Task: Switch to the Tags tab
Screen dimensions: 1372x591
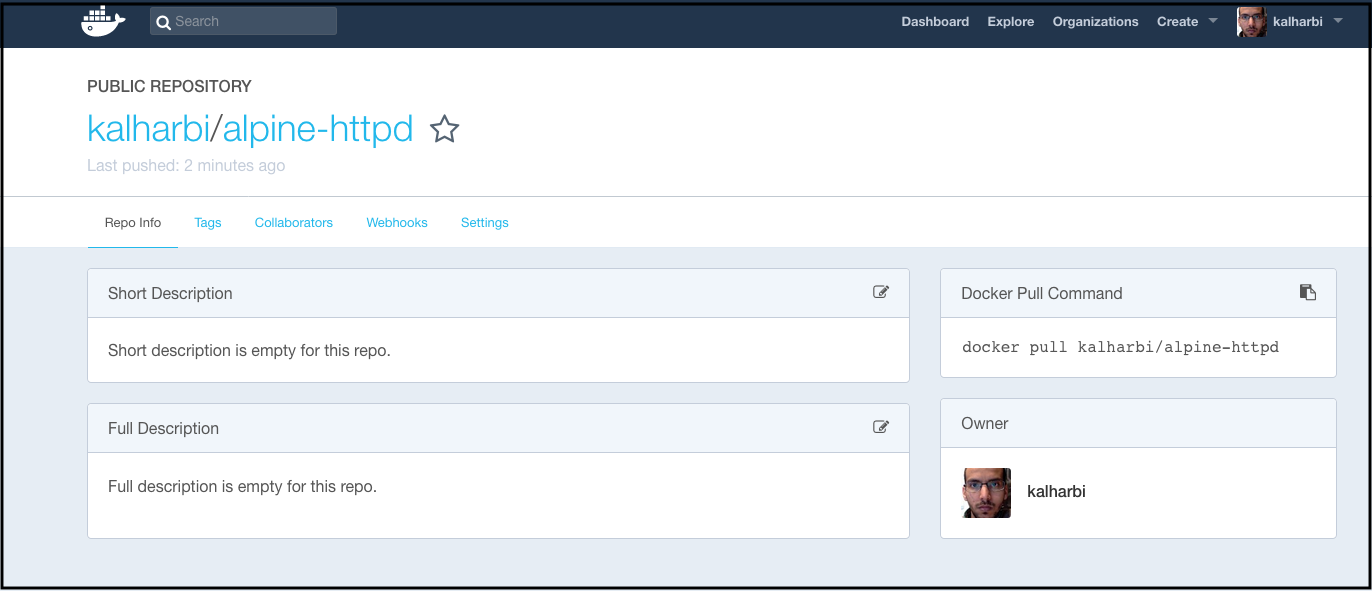Action: [x=208, y=223]
